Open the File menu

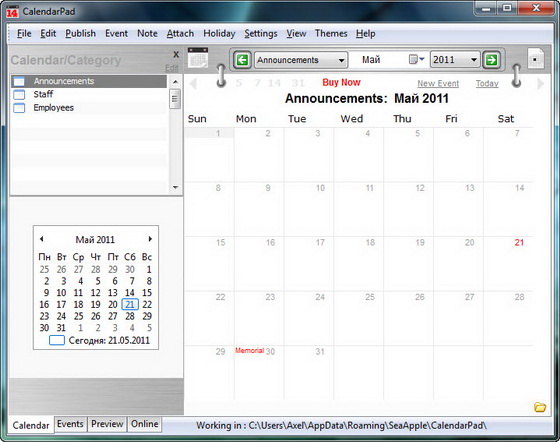tap(24, 34)
